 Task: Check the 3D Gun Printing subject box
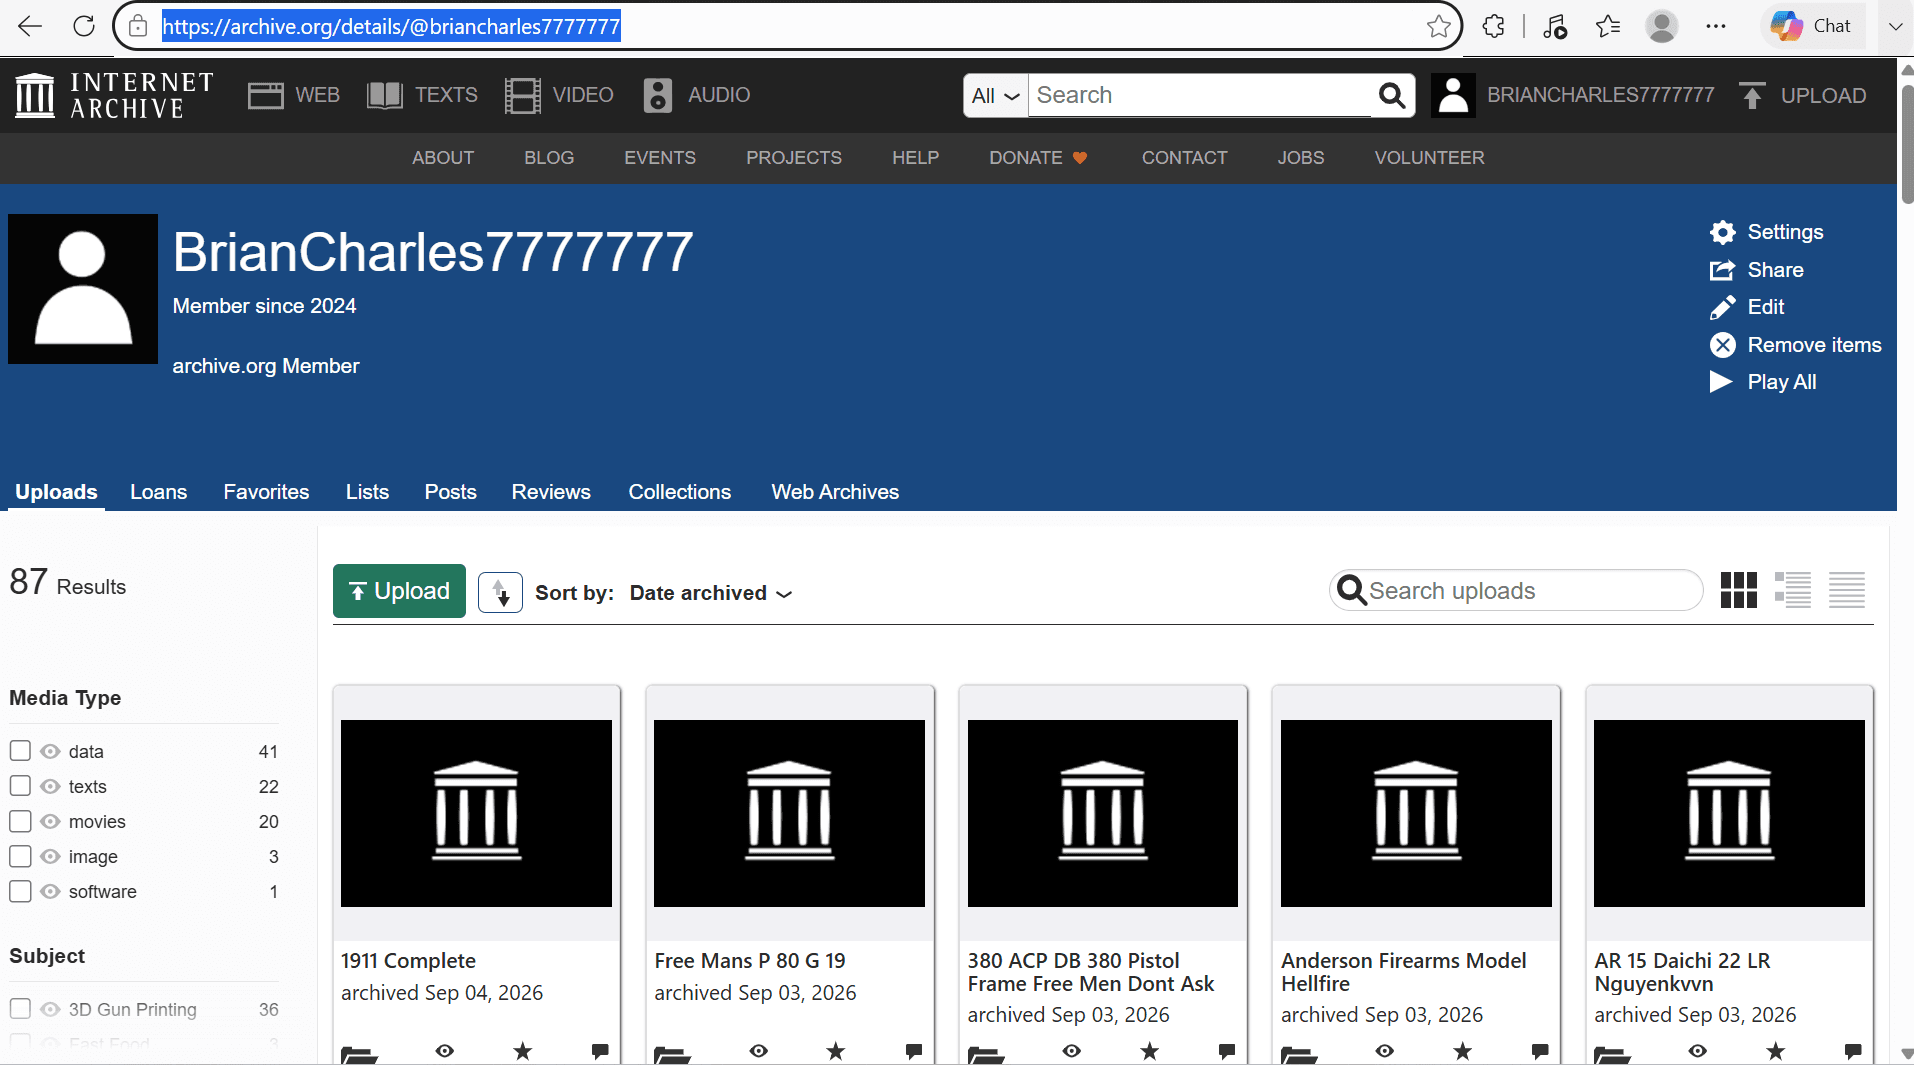pyautogui.click(x=20, y=1009)
